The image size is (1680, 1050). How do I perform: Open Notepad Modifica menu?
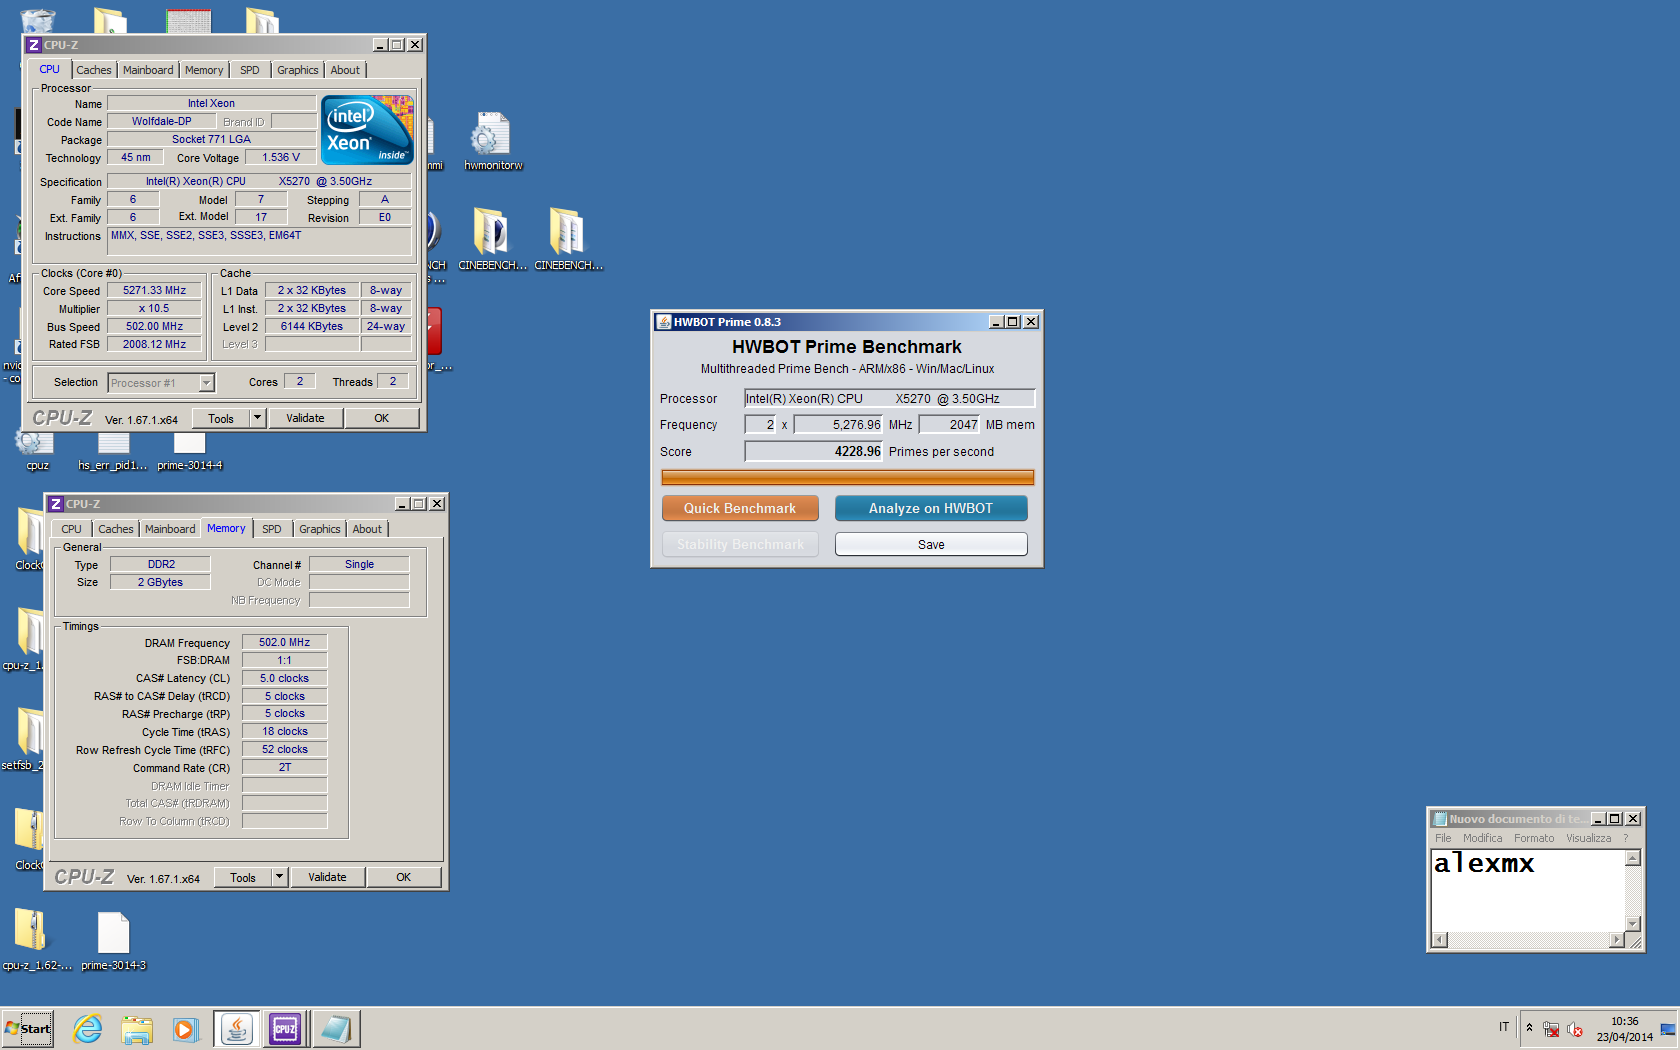point(1482,839)
